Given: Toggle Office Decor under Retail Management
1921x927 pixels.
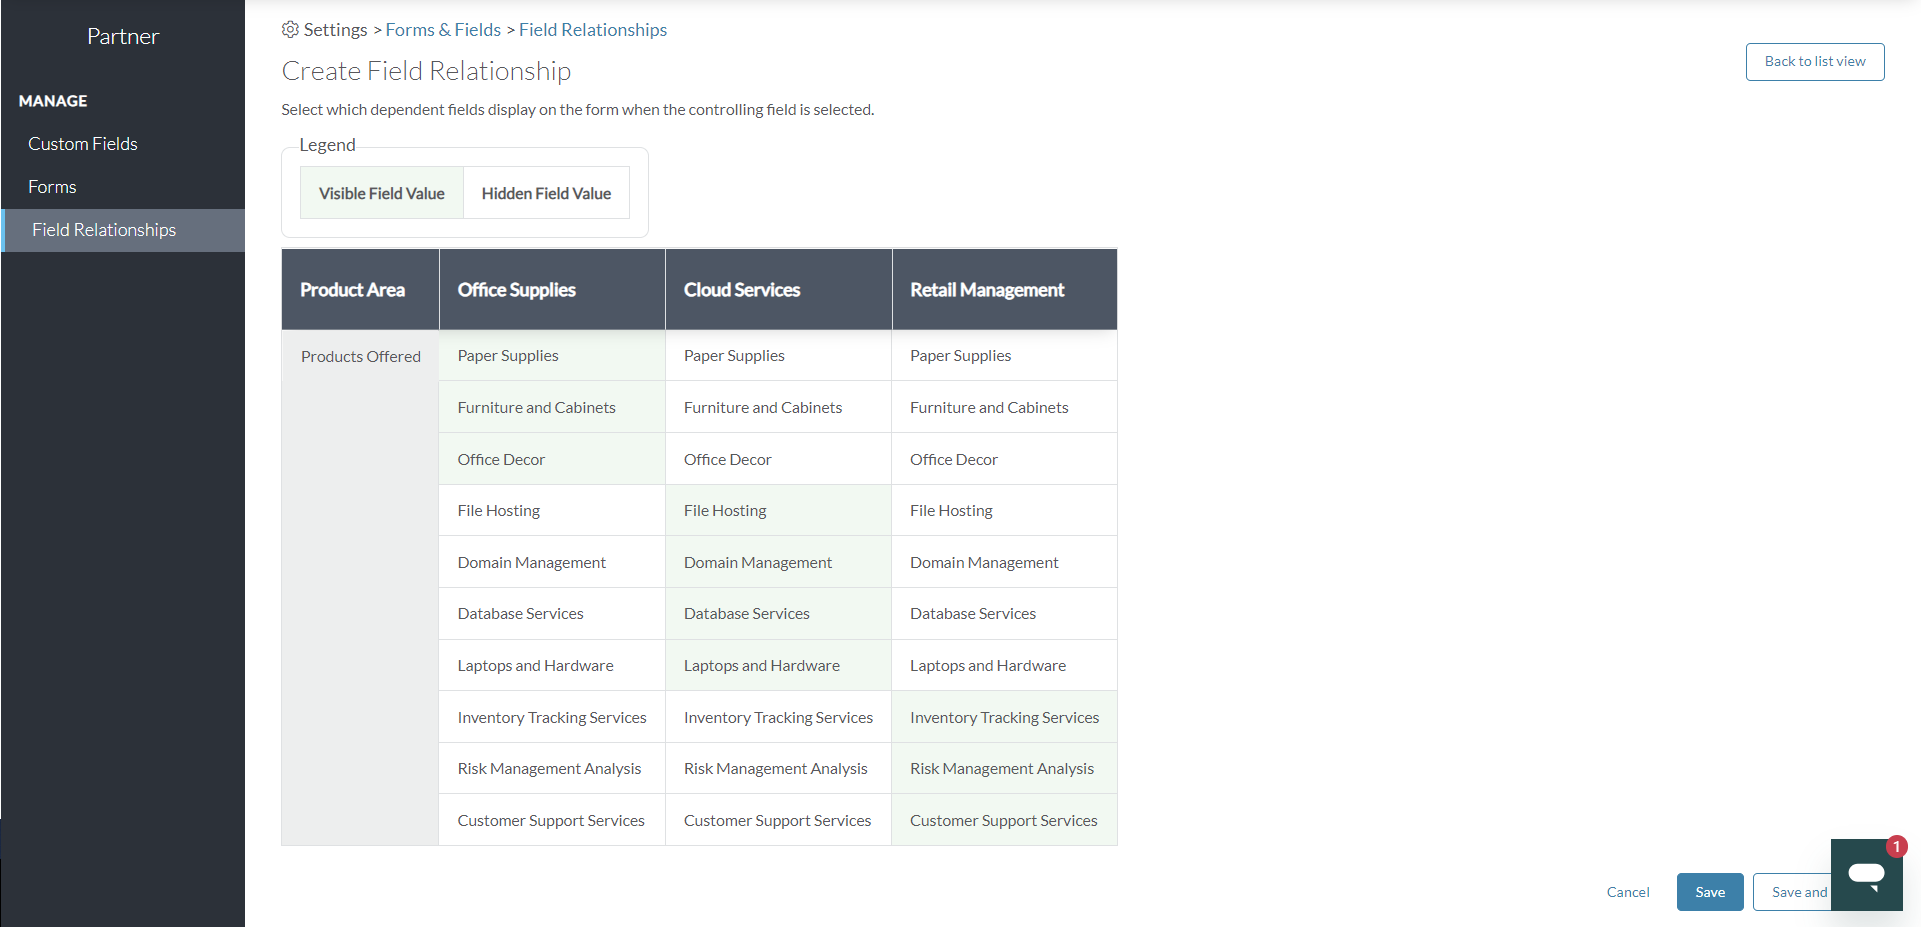Looking at the screenshot, I should pyautogui.click(x=1003, y=458).
